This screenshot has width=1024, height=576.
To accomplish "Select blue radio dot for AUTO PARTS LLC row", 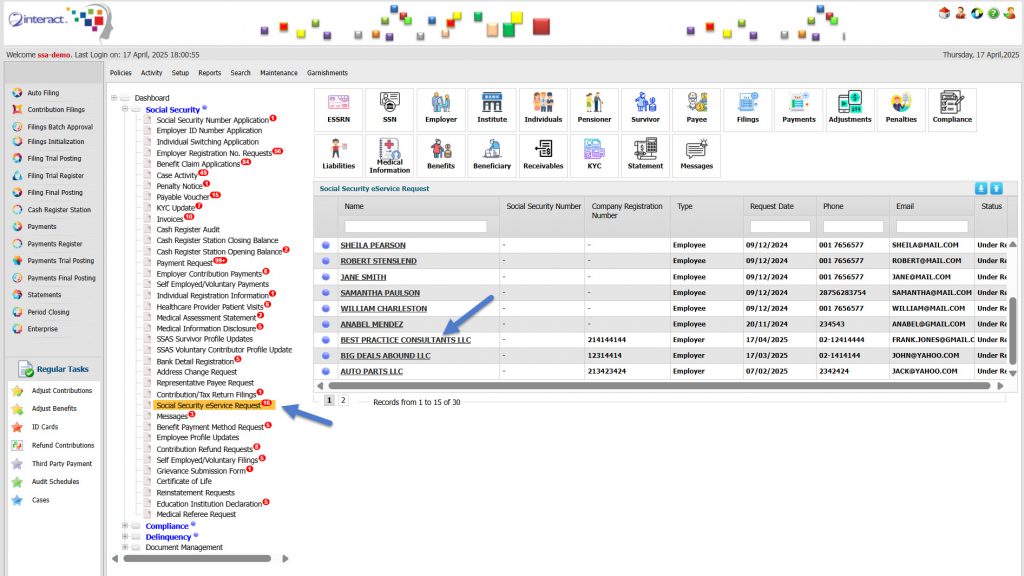I will pos(326,372).
